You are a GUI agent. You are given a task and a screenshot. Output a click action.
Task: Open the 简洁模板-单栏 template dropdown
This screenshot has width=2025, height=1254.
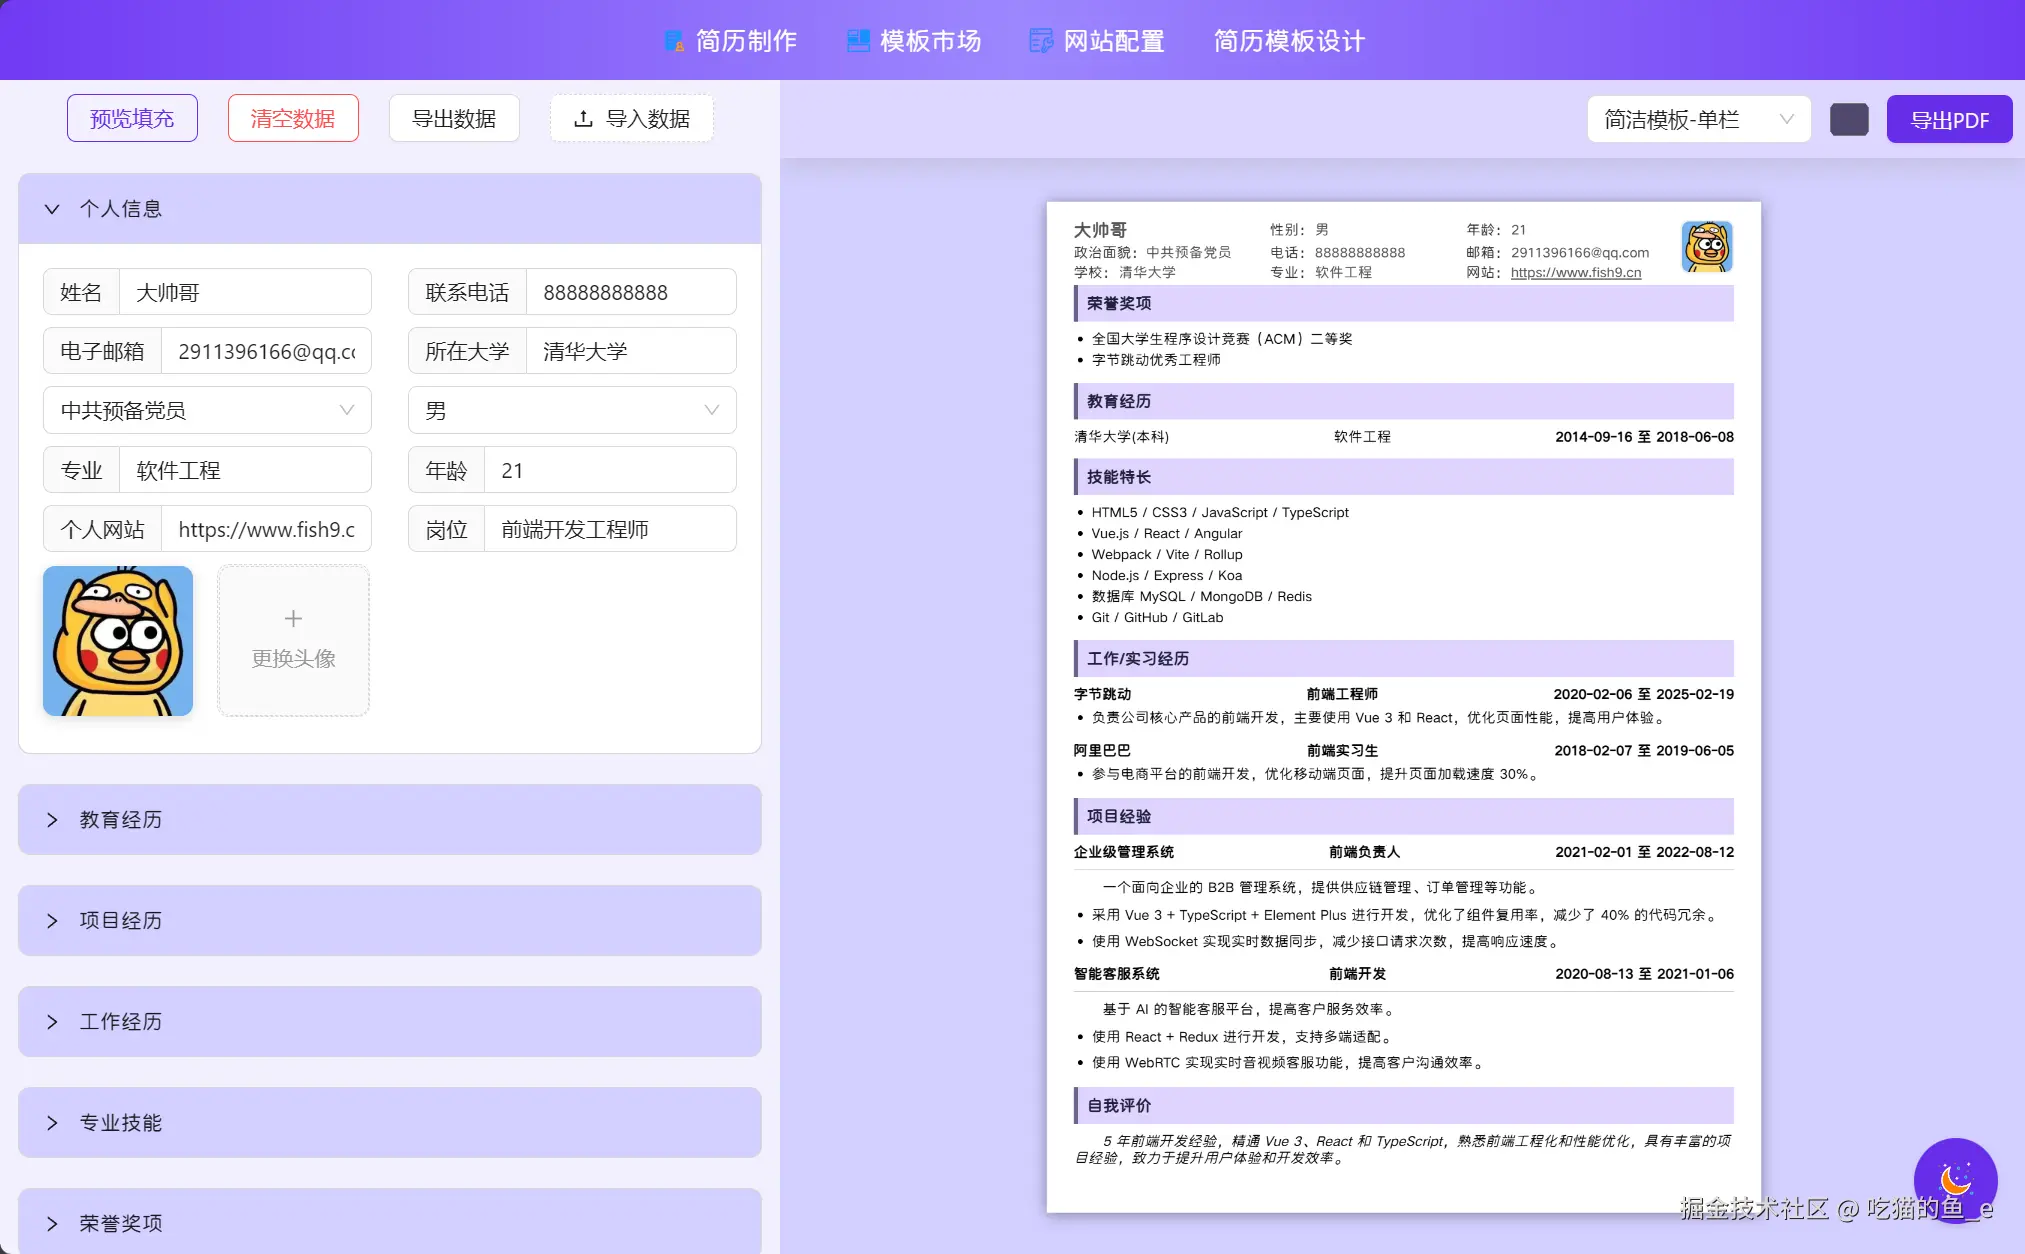click(x=1698, y=120)
